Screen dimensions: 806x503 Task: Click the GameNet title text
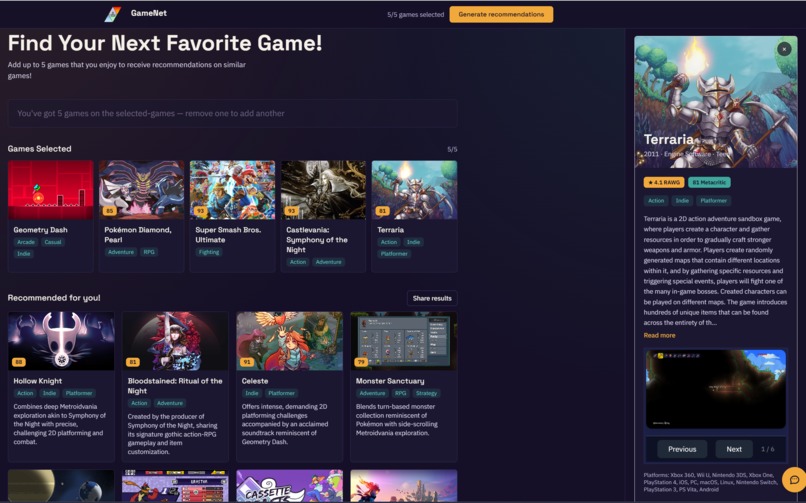click(149, 13)
